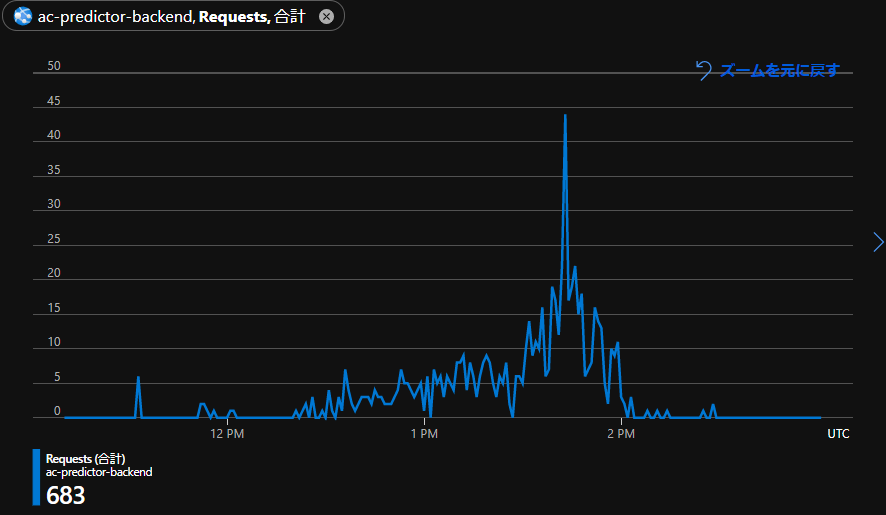Click the 5 y-axis label
The image size is (886, 515).
(57, 376)
